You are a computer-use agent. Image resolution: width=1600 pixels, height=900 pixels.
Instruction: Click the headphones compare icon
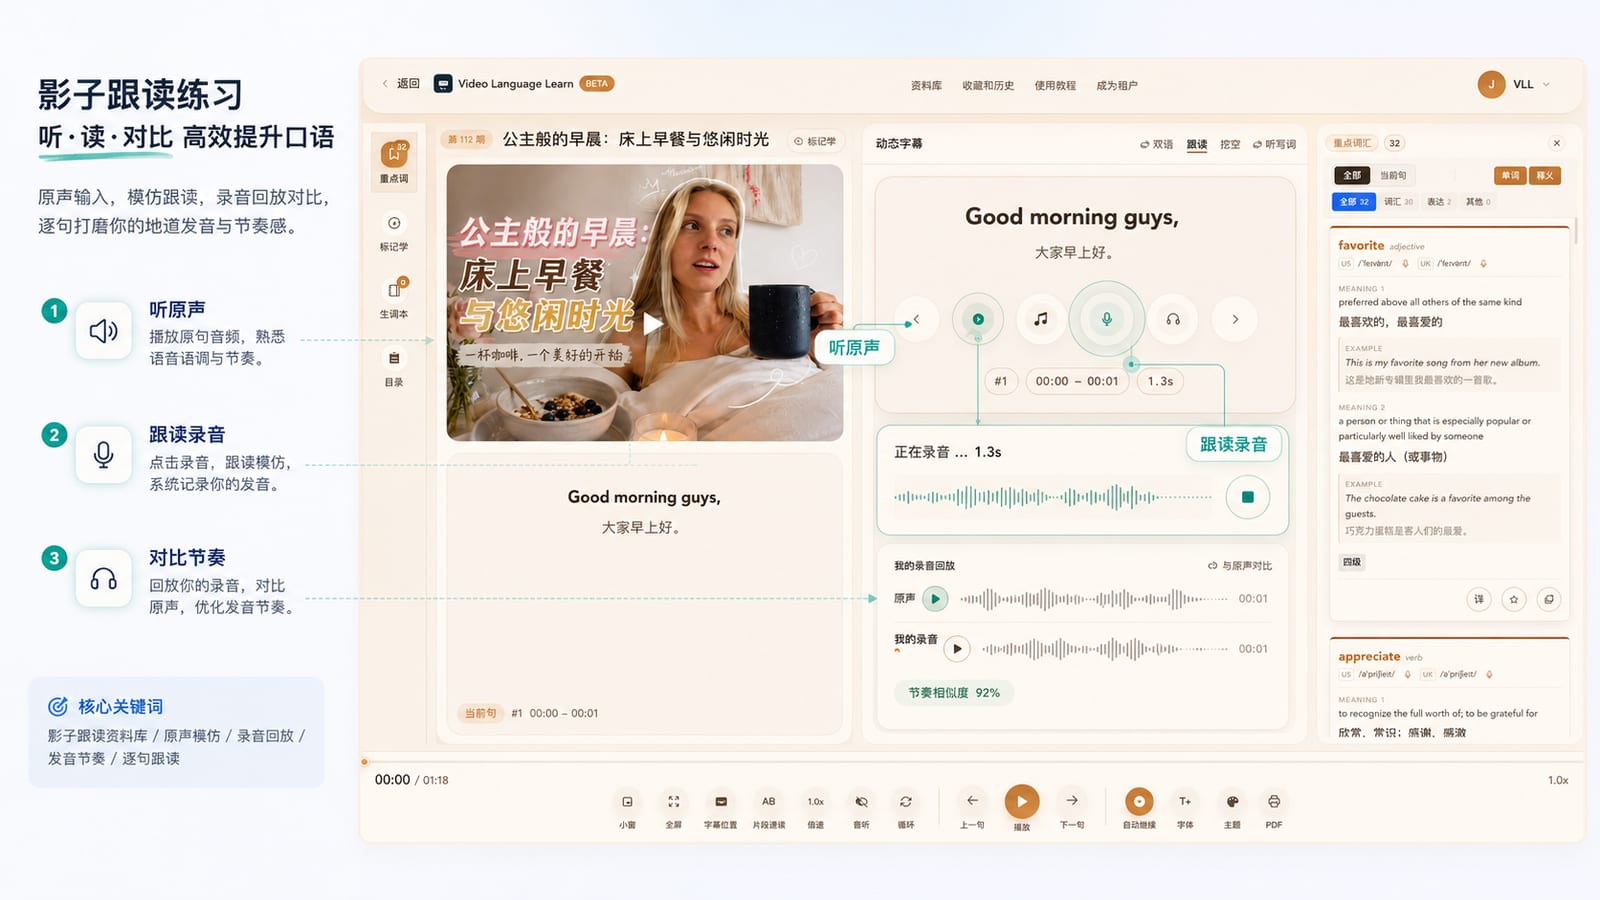(x=1173, y=319)
